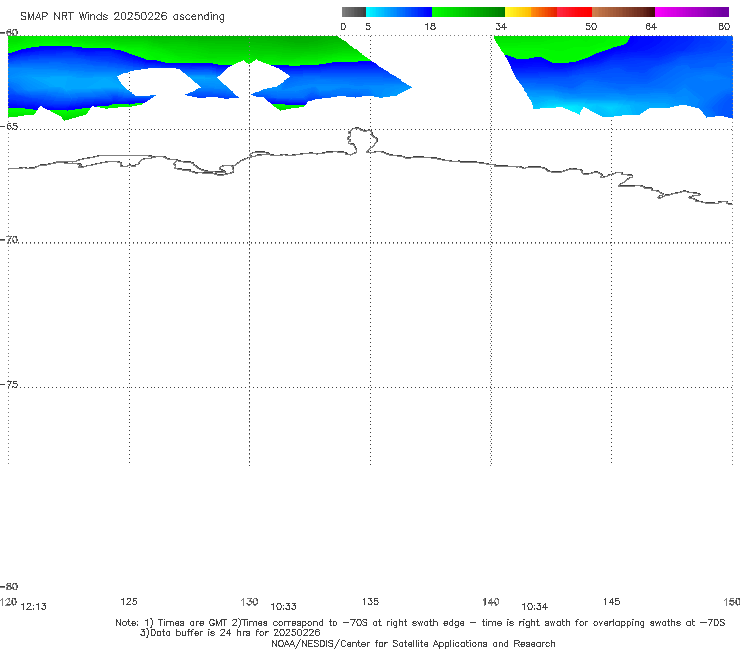
Task: Click the swath time '10:34'
Action: click(x=534, y=607)
